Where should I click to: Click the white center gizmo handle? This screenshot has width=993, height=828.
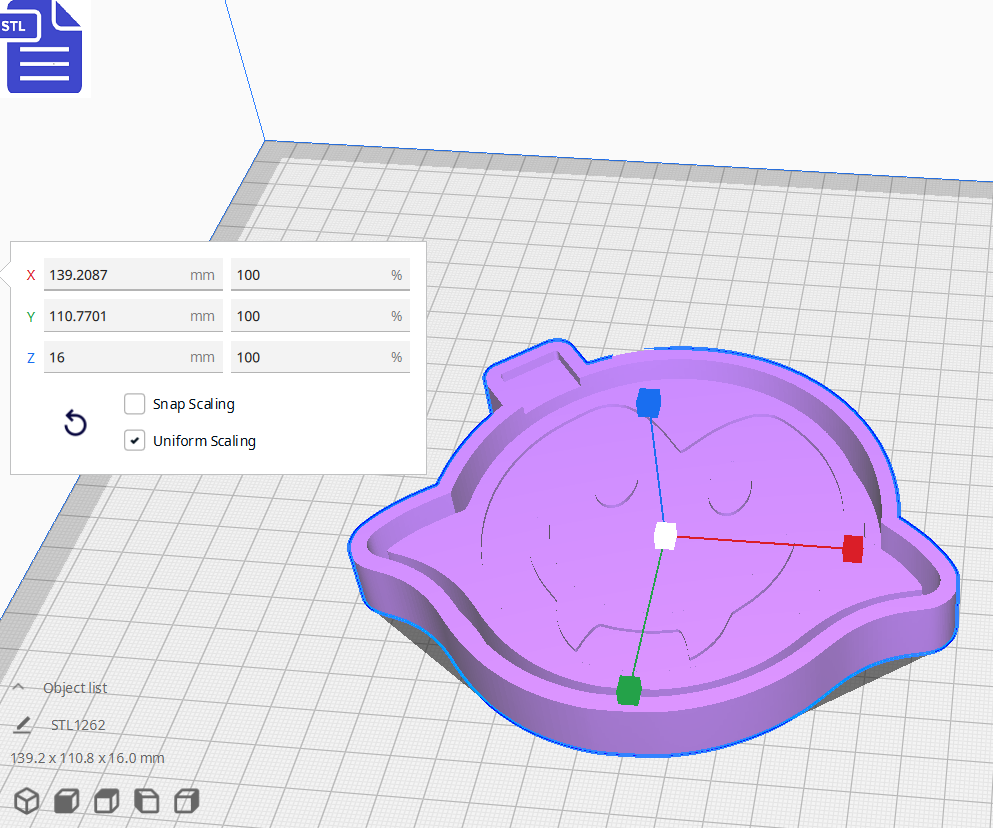663,537
